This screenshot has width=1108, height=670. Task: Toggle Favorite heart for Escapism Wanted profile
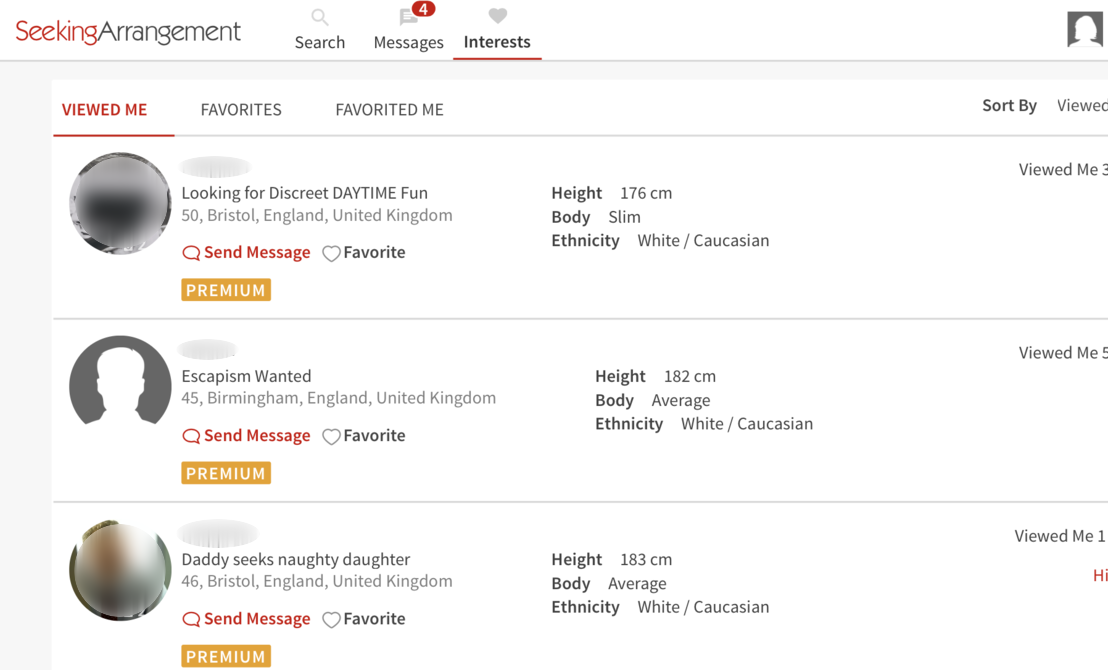pyautogui.click(x=331, y=436)
